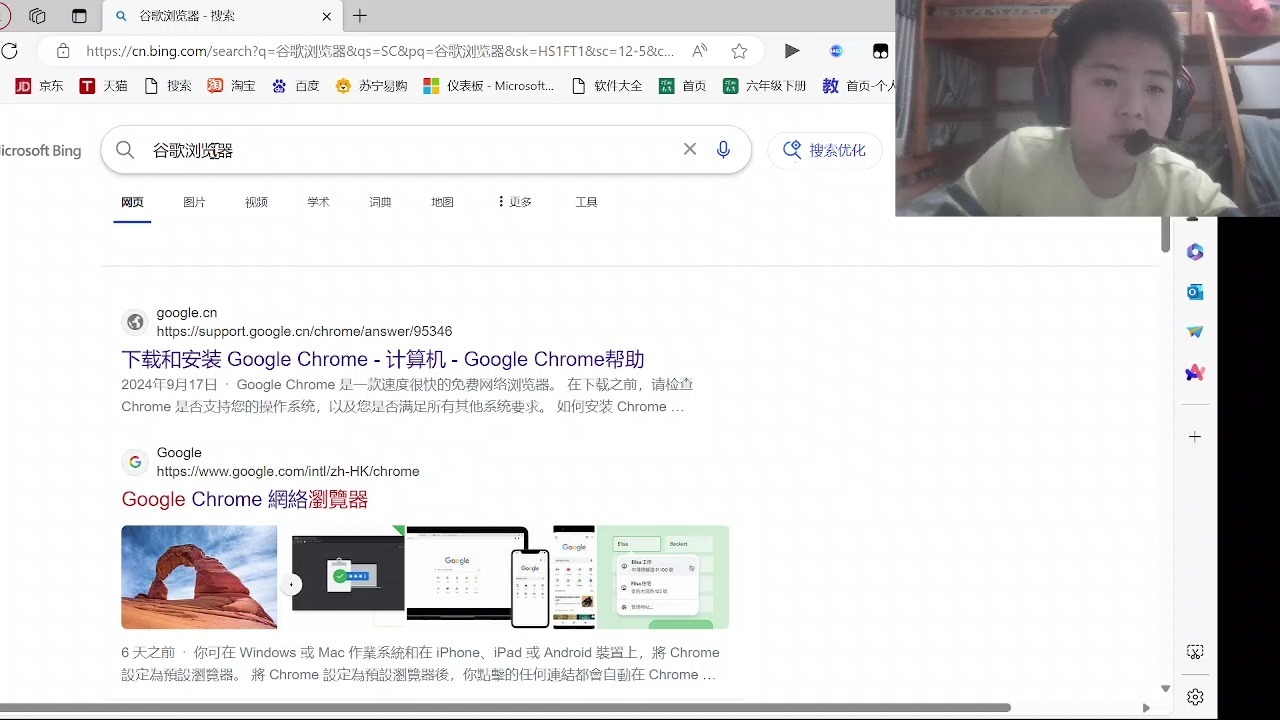The height and width of the screenshot is (720, 1280).
Task: Select the 网页 results tab
Action: coord(132,202)
